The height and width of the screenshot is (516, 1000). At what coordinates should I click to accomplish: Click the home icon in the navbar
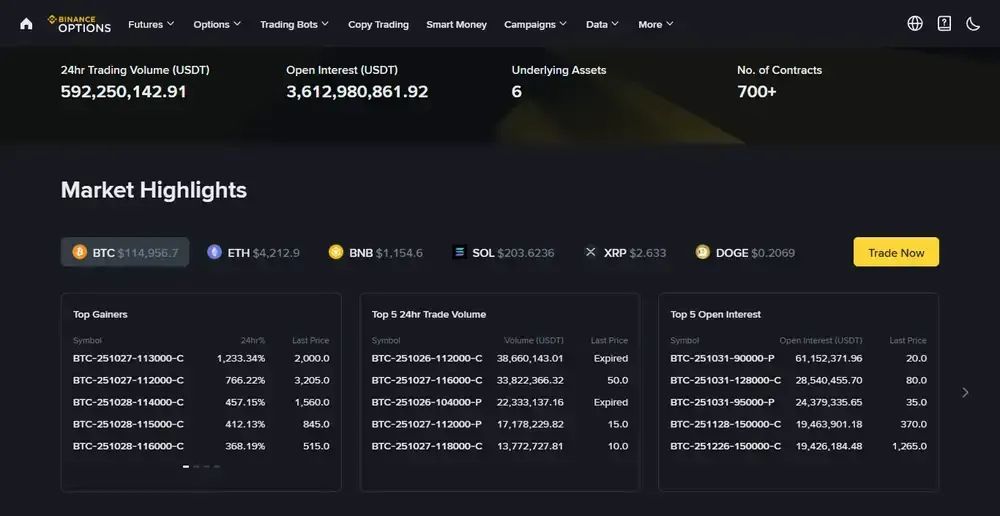pyautogui.click(x=26, y=24)
